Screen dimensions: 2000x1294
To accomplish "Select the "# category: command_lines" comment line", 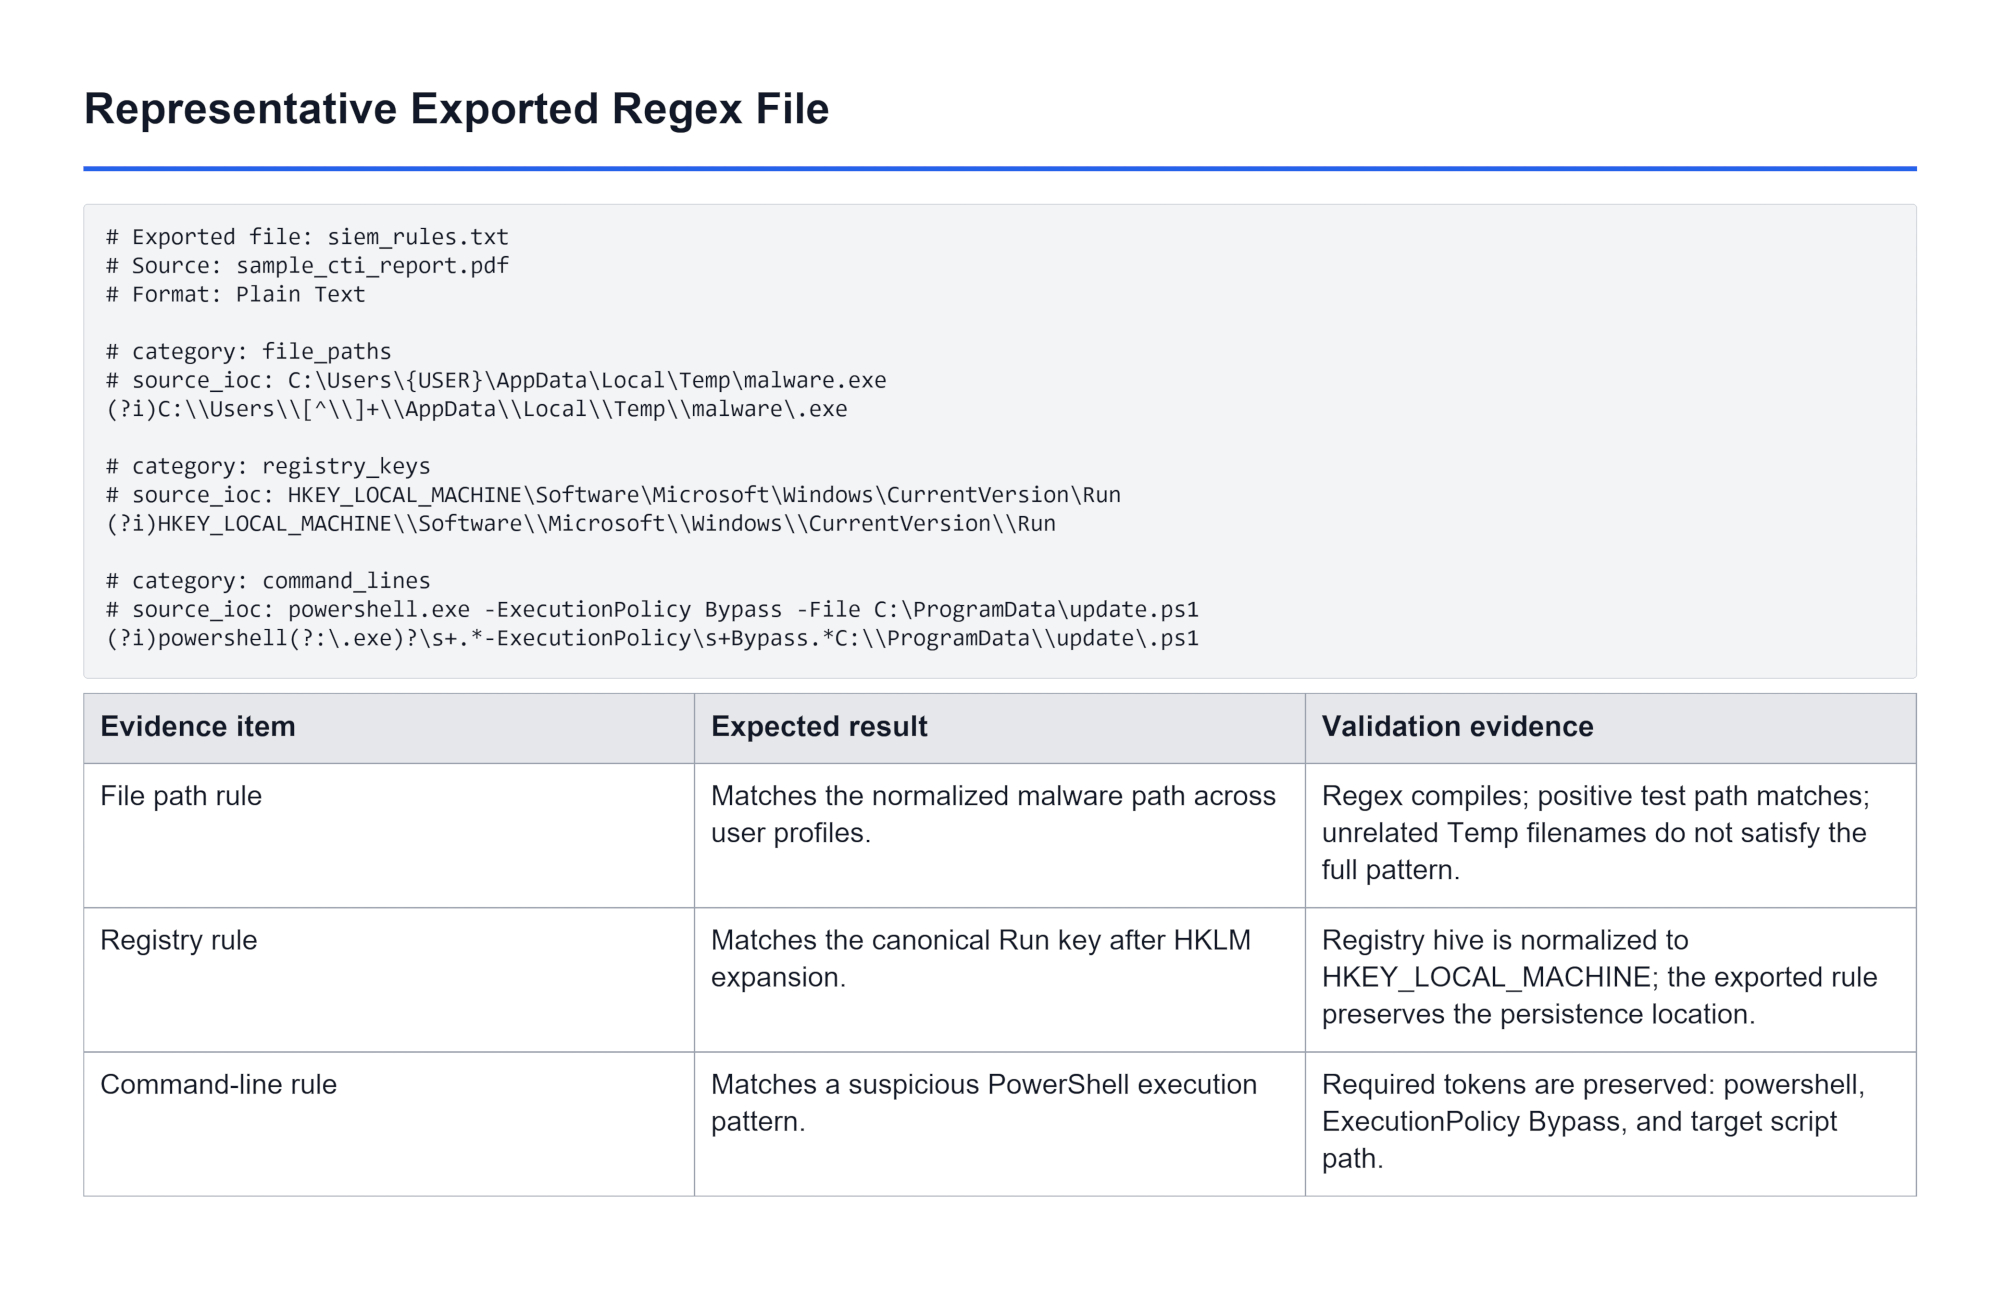I will click(x=268, y=581).
